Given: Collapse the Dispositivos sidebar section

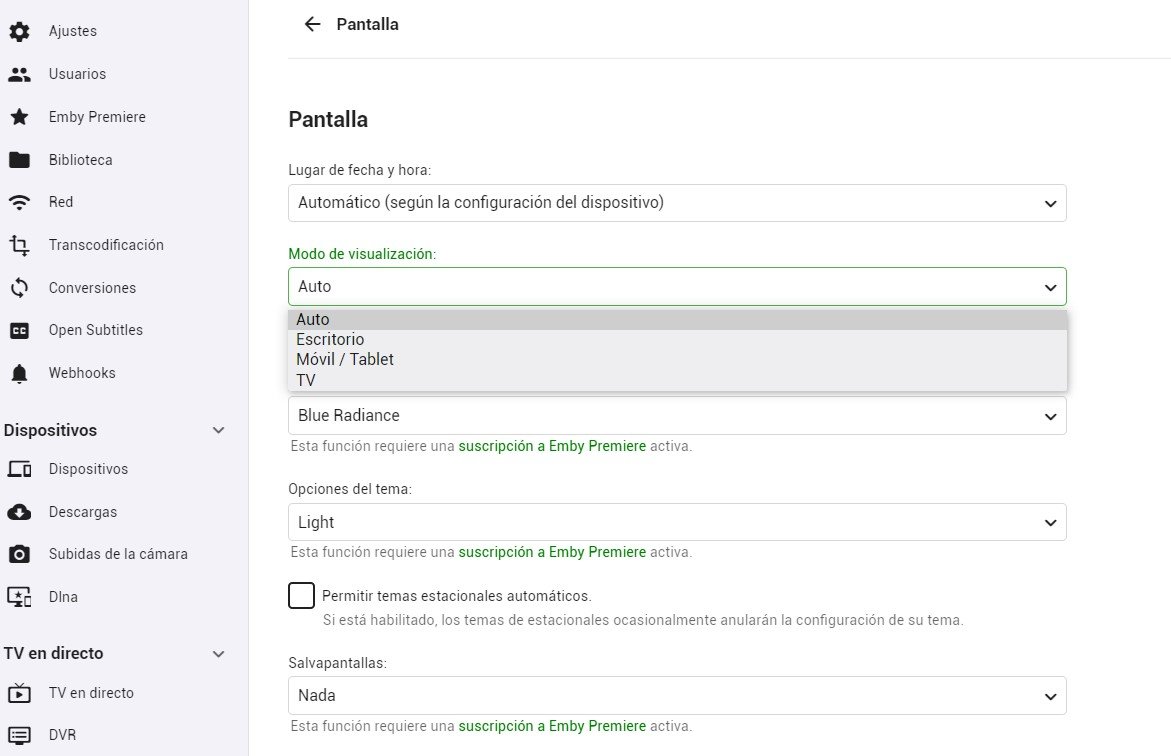Looking at the screenshot, I should (219, 430).
